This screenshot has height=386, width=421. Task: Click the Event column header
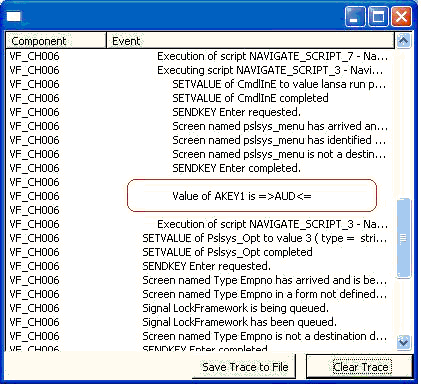coord(250,41)
